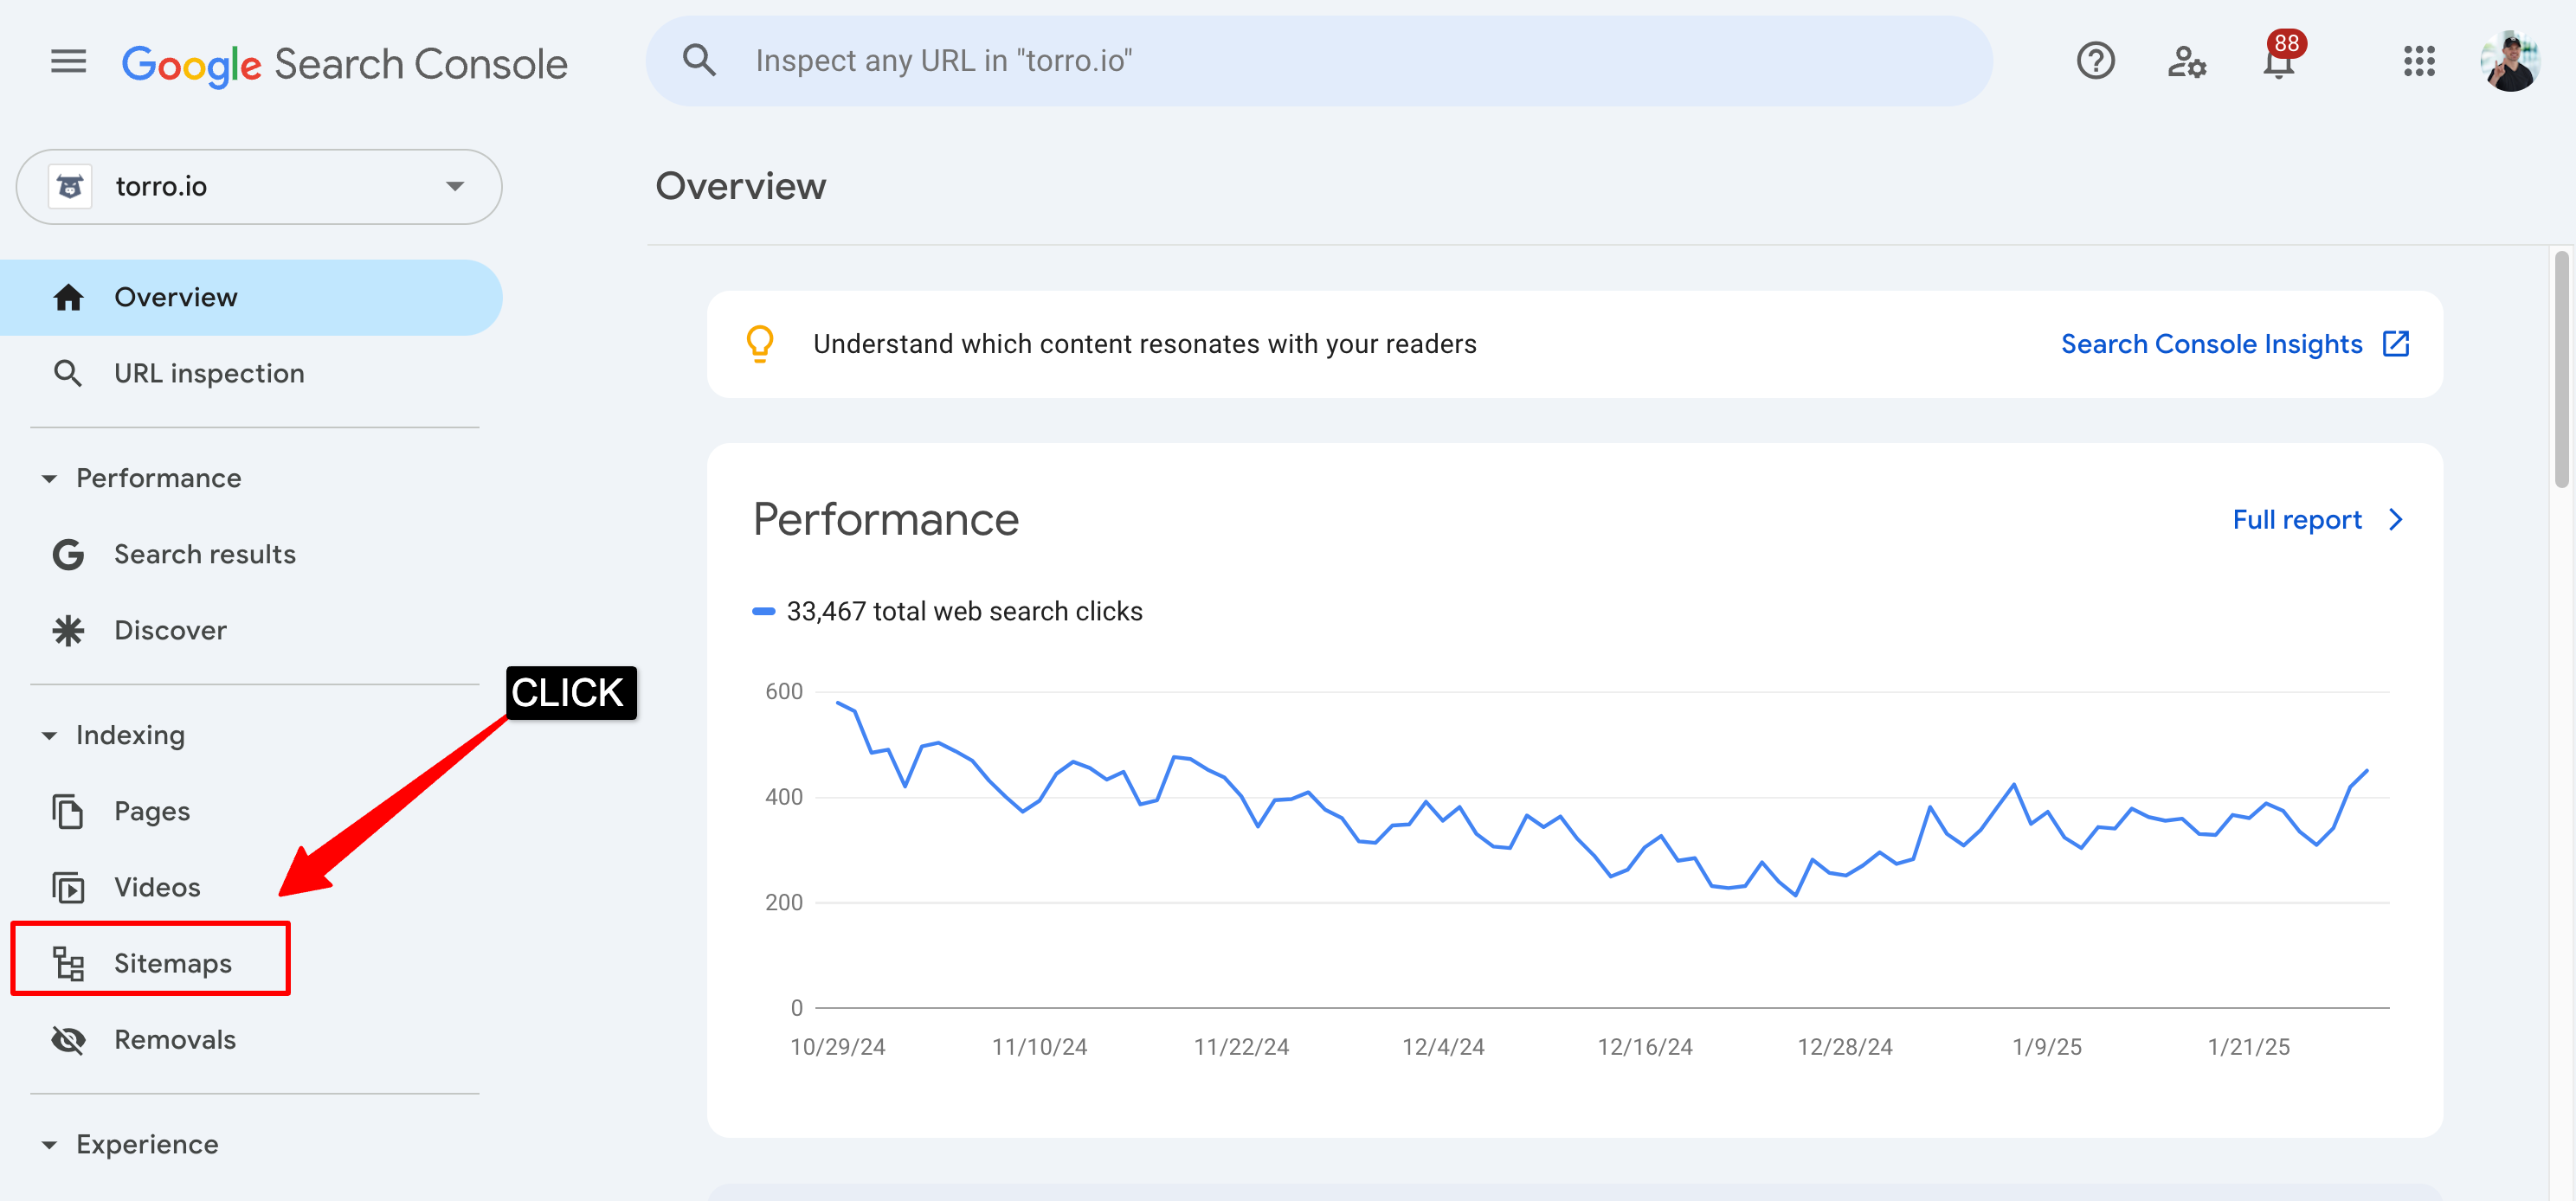Expand the Experience section
The image size is (2576, 1201).
49,1144
